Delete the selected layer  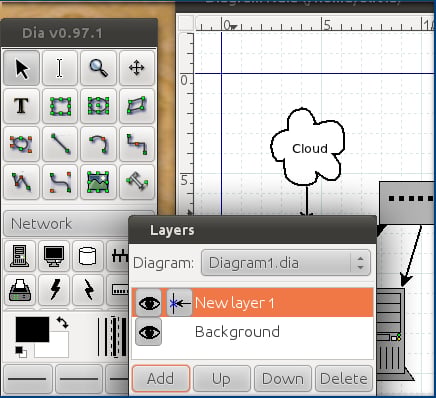344,379
